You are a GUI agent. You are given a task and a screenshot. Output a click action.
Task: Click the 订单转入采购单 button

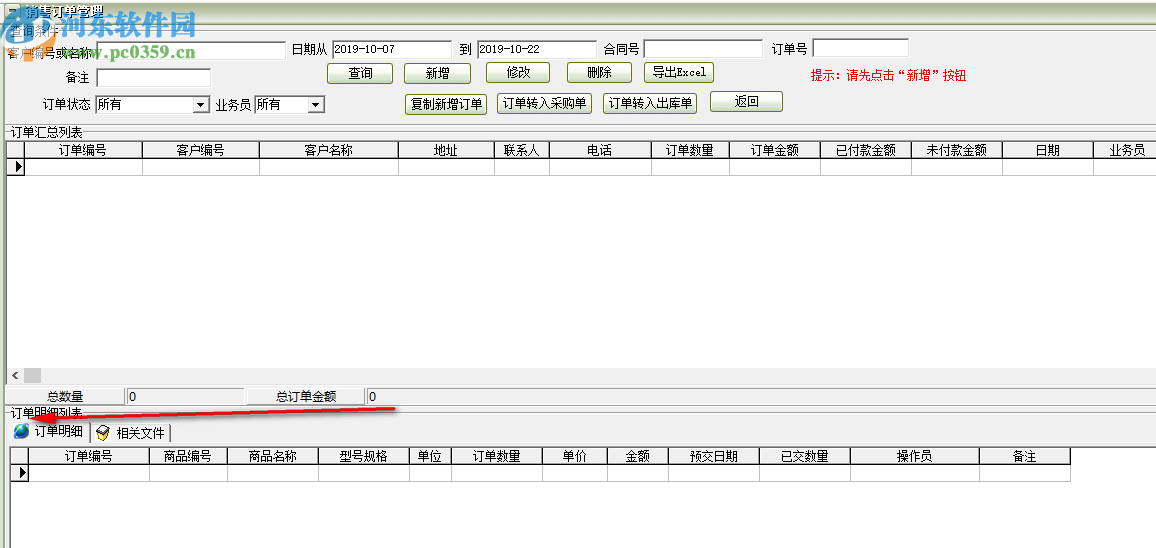pyautogui.click(x=545, y=103)
